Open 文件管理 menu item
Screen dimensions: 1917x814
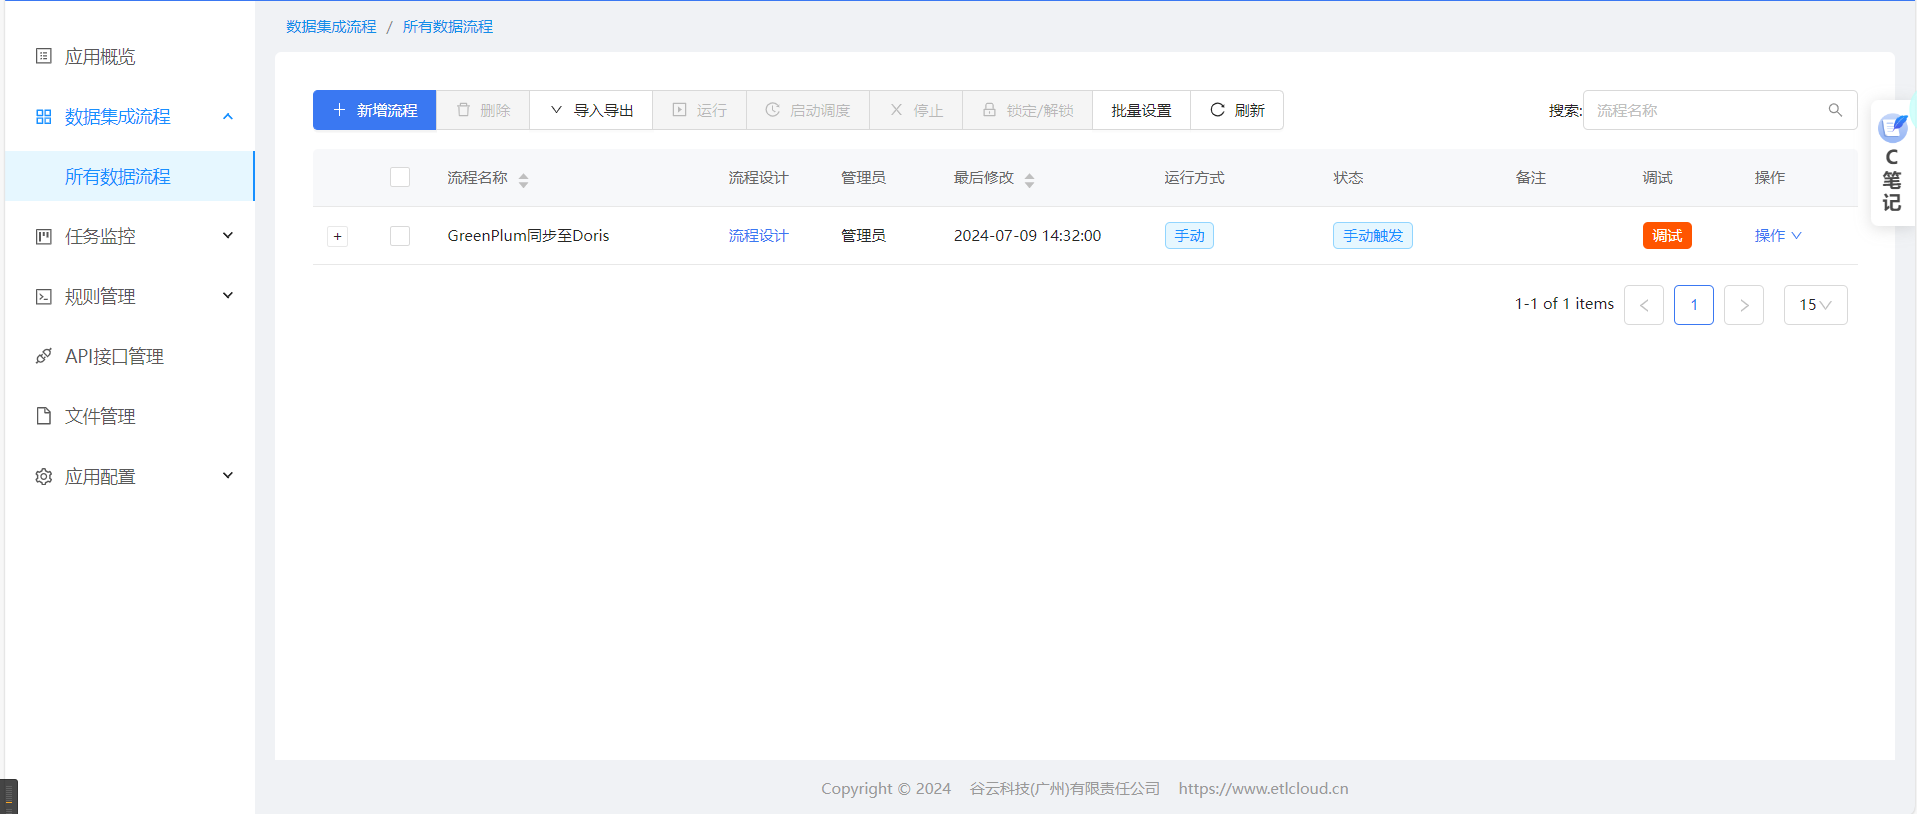pos(130,417)
